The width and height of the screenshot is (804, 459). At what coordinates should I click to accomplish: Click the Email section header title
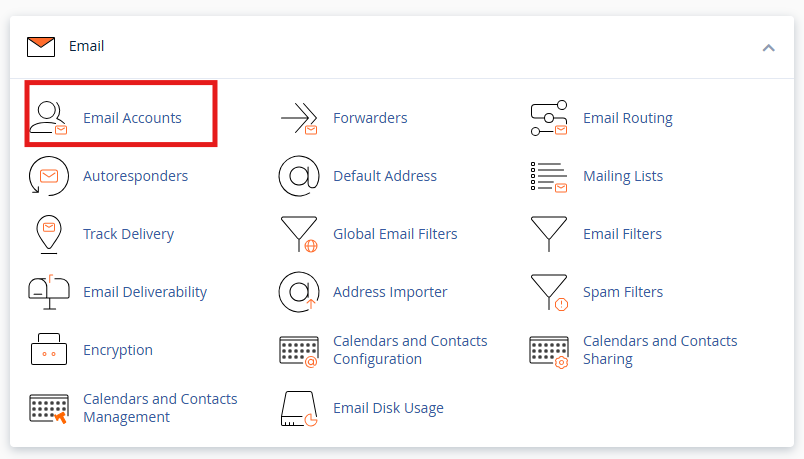(86, 46)
